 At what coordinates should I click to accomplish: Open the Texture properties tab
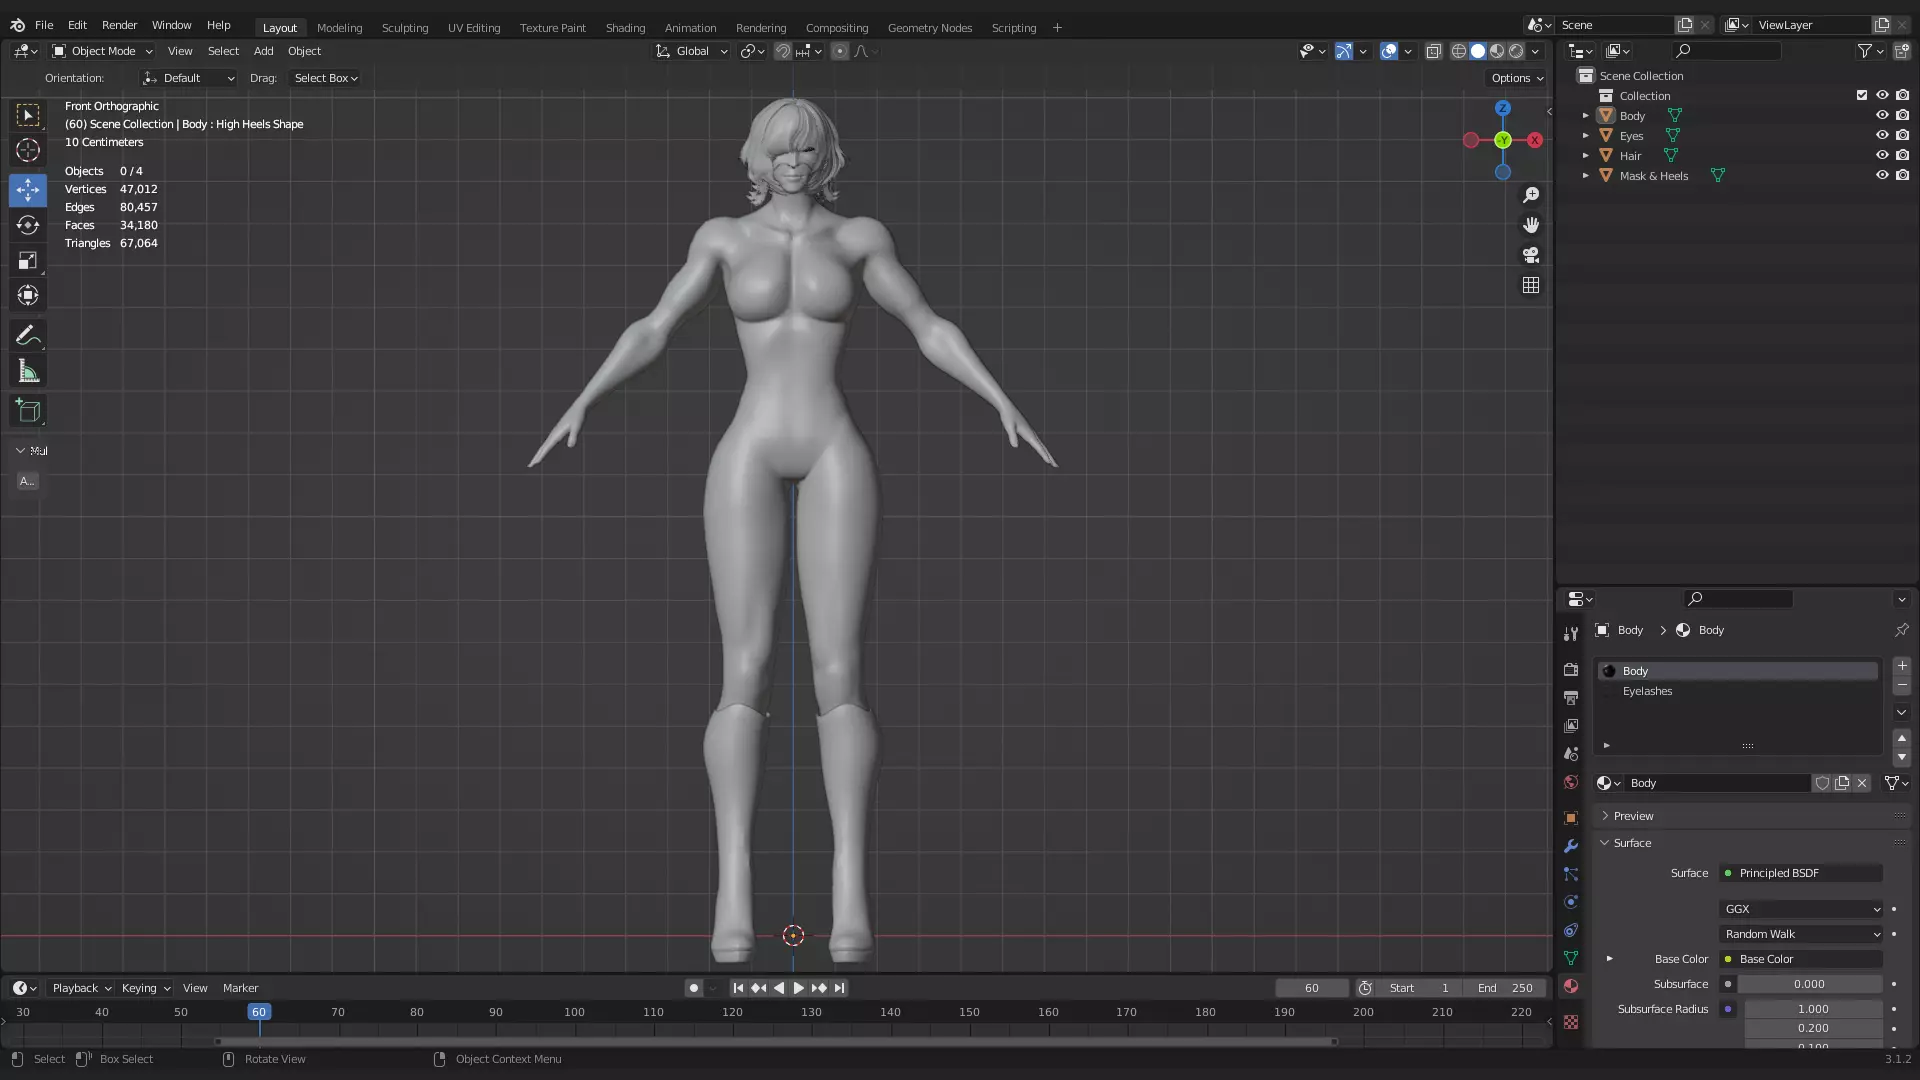pos(1571,1021)
